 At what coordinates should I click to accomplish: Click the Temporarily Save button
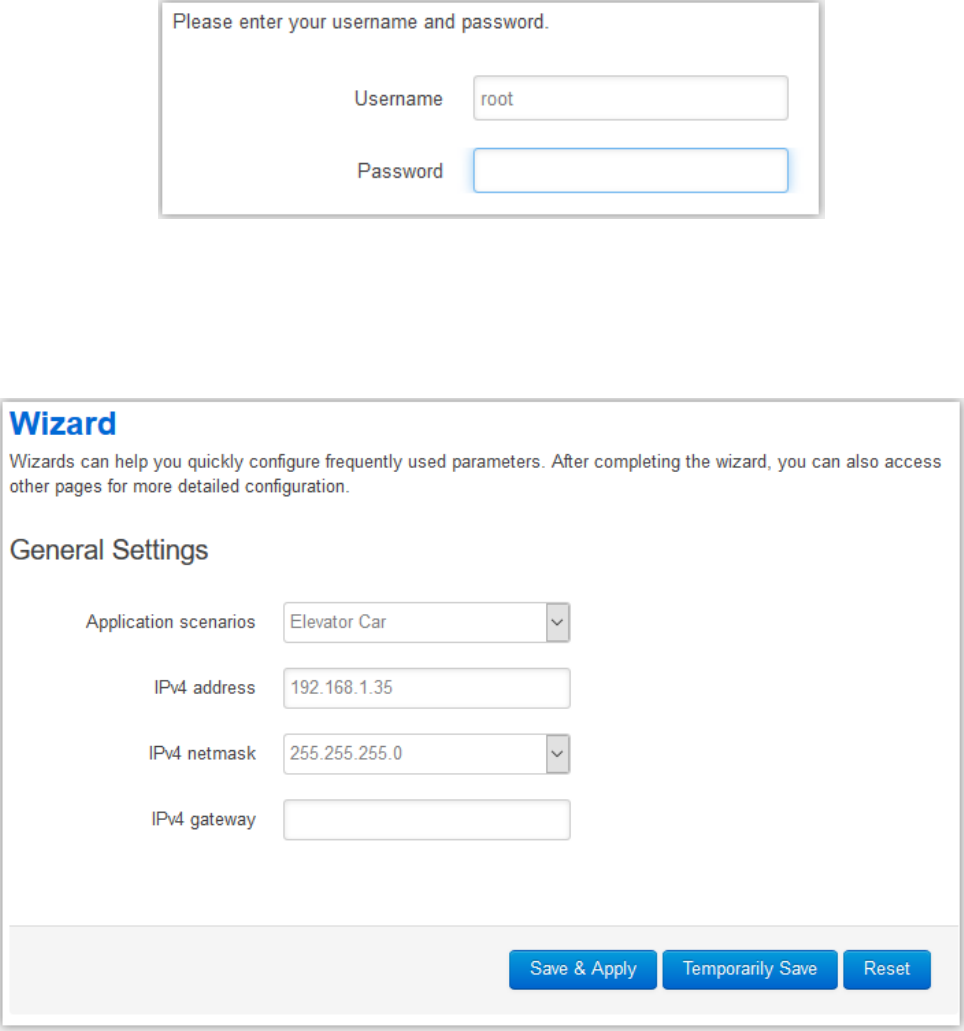[x=750, y=969]
